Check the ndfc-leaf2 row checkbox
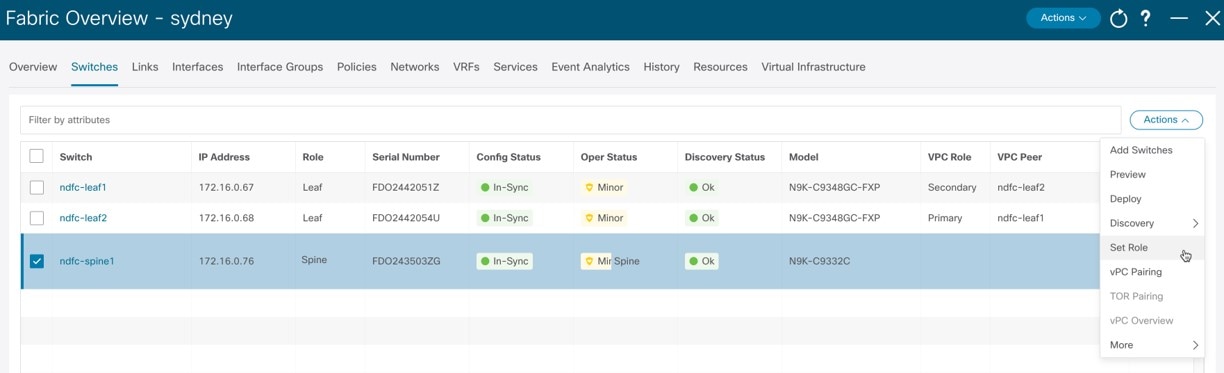 tap(37, 218)
